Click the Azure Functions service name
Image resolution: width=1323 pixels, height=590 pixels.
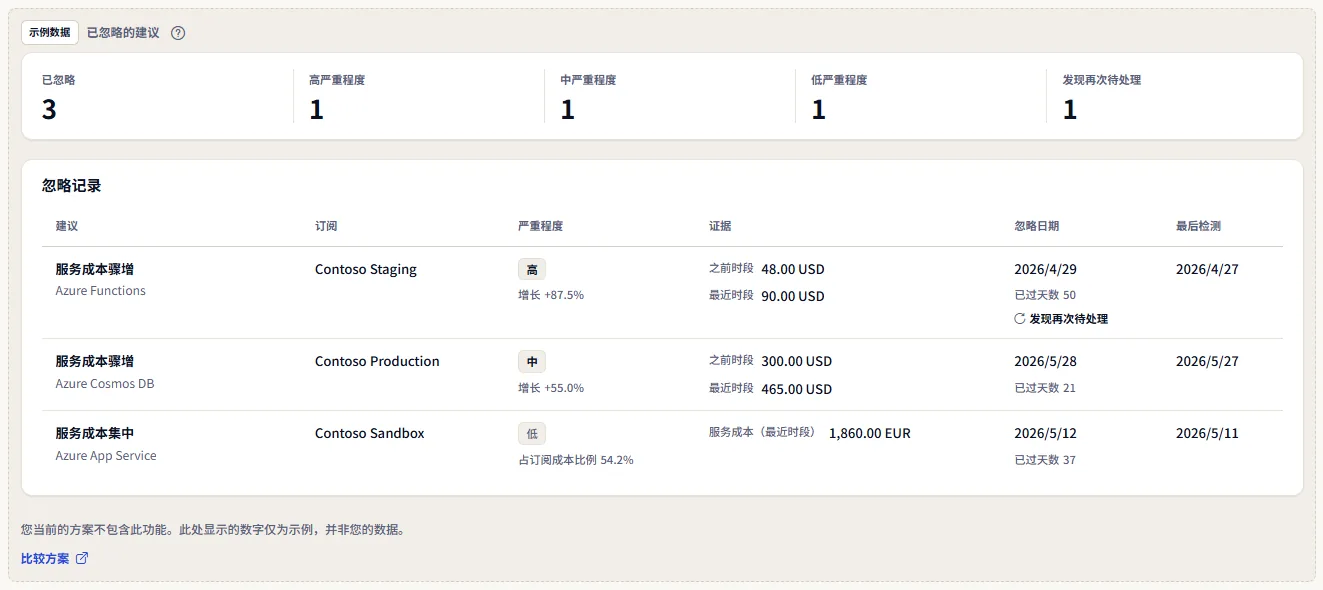click(101, 291)
